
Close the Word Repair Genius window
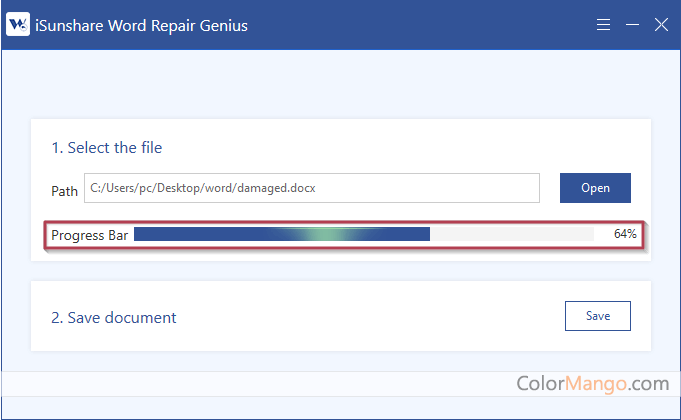point(661,25)
